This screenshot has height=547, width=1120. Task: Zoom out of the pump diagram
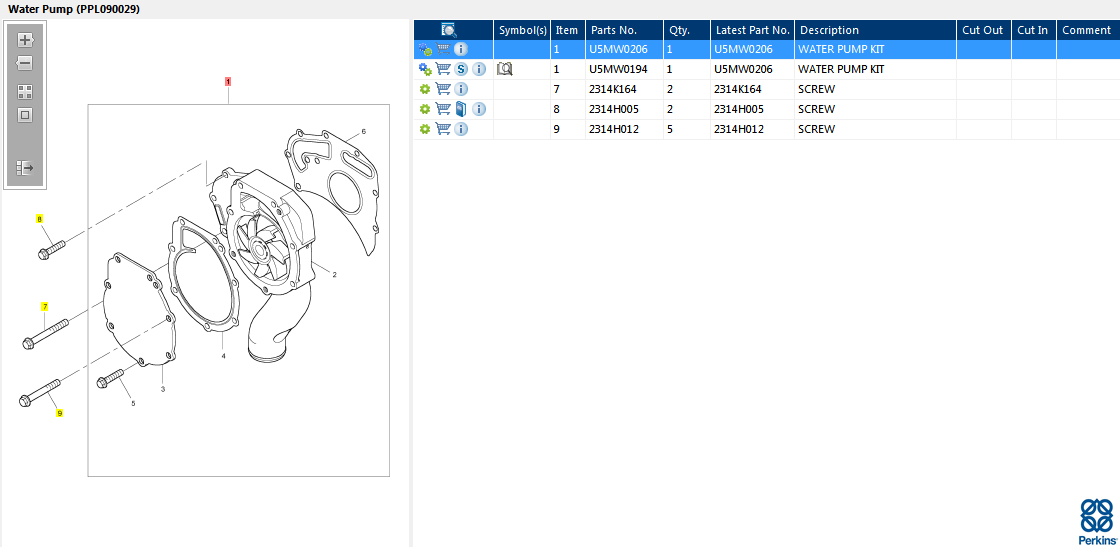tap(25, 63)
